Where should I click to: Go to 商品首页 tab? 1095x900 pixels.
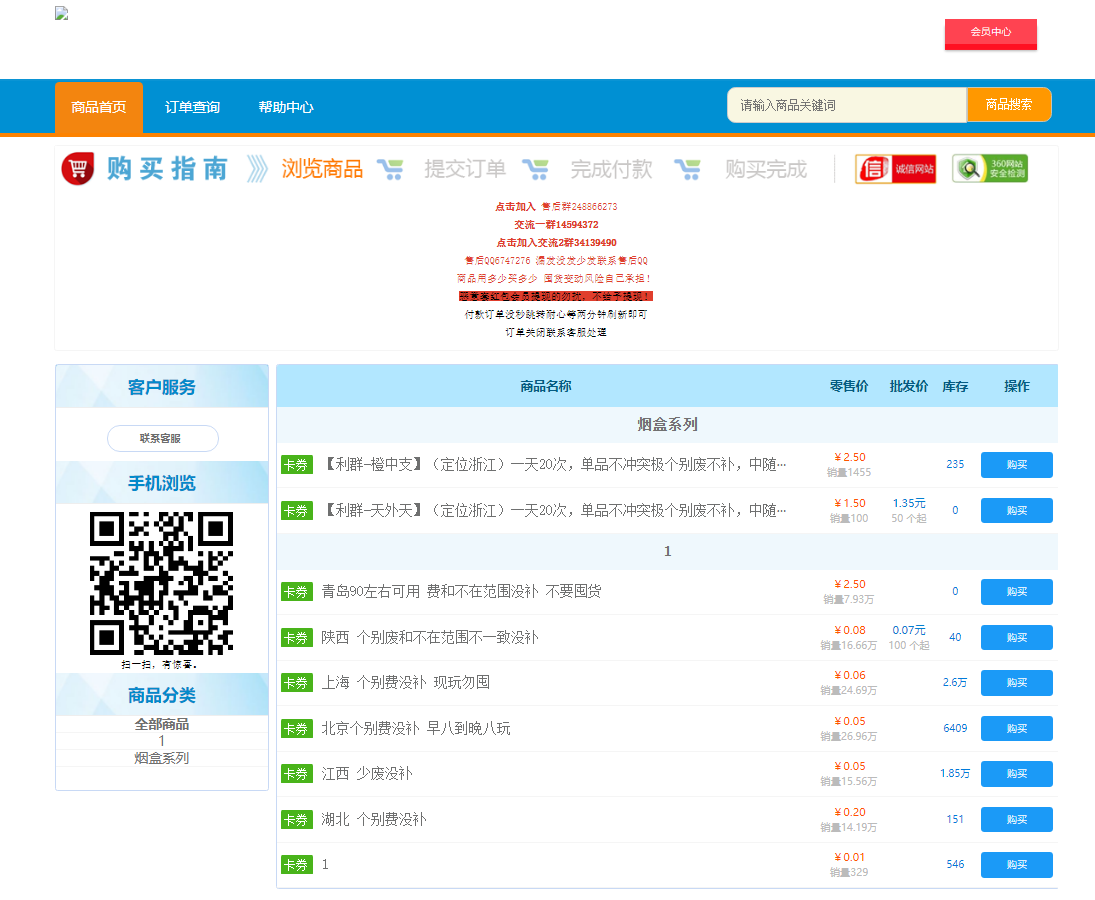(x=99, y=108)
